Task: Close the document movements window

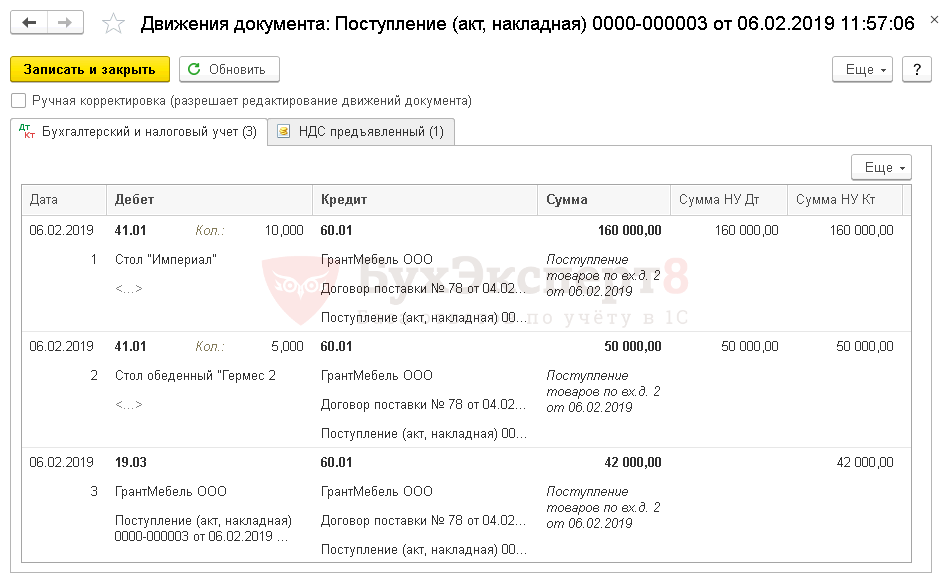Action: [x=934, y=19]
